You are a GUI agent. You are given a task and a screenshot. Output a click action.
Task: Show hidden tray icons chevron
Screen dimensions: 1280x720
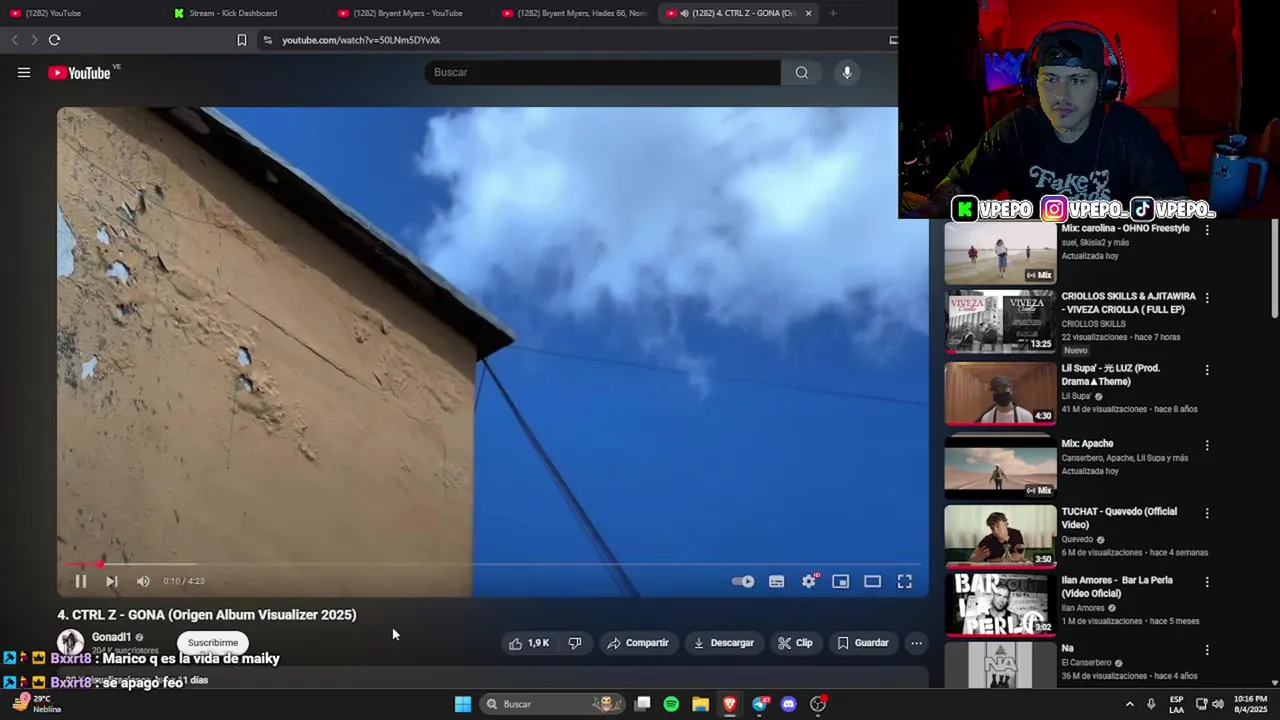1130,704
